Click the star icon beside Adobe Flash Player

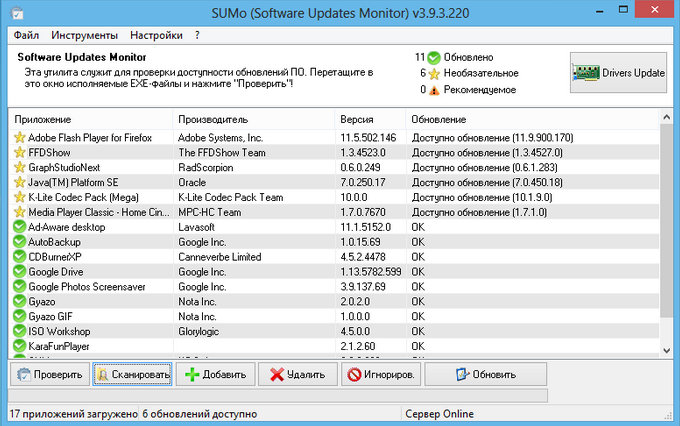tap(20, 138)
